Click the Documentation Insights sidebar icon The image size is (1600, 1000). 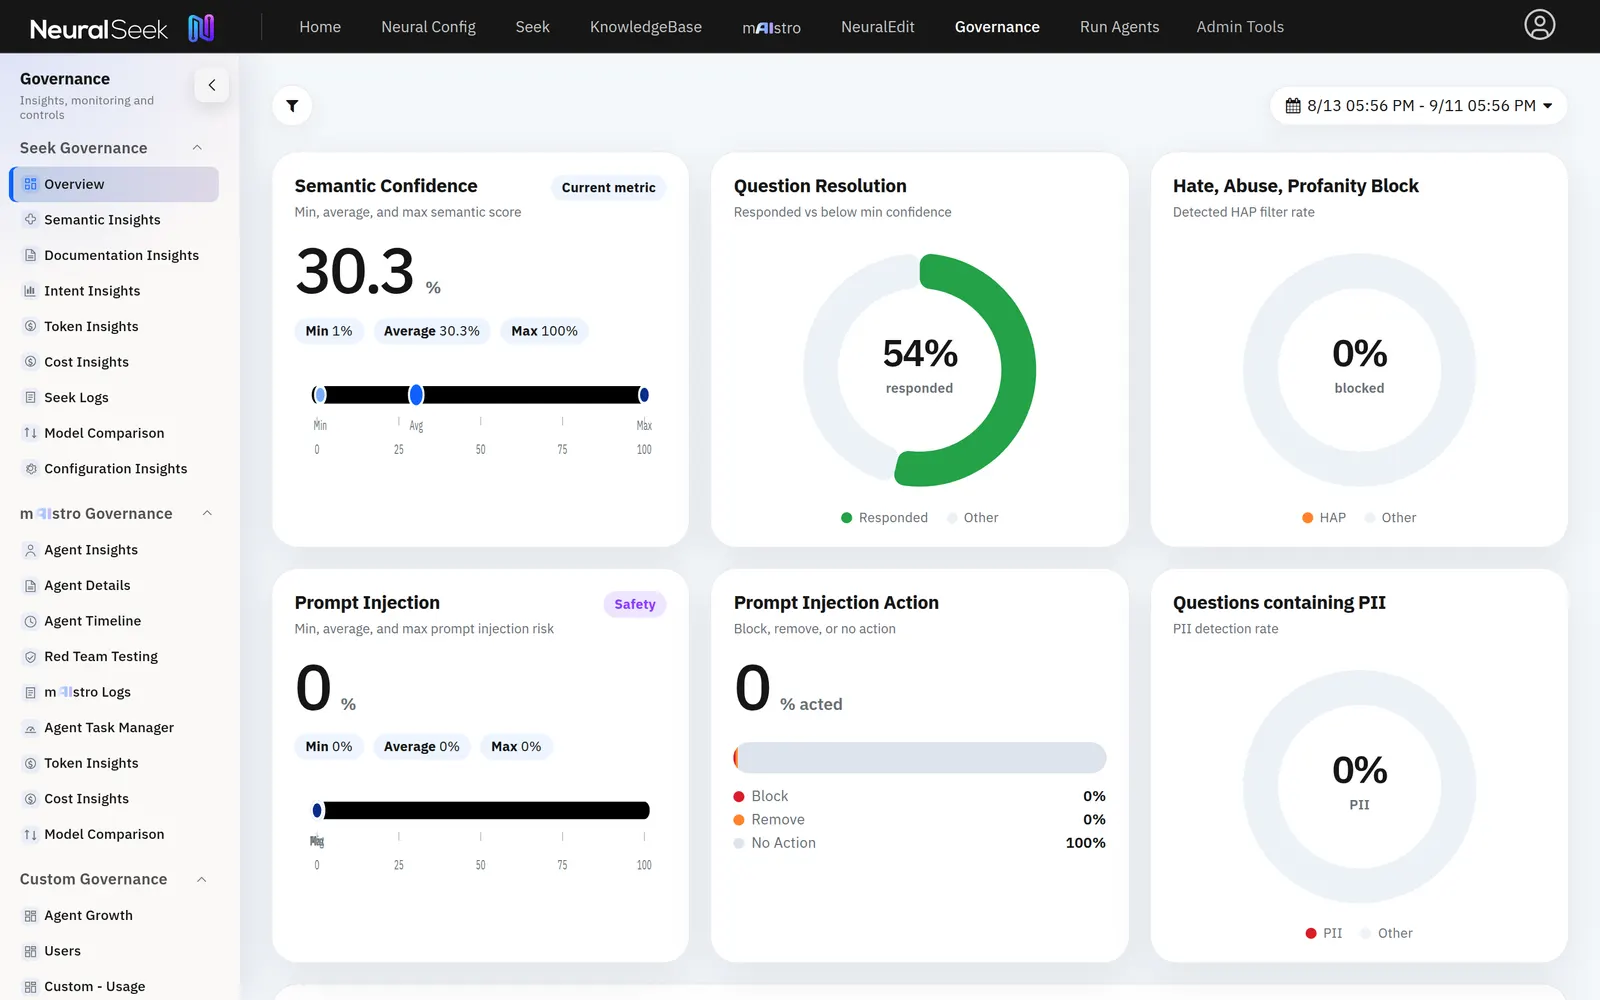[x=31, y=255]
